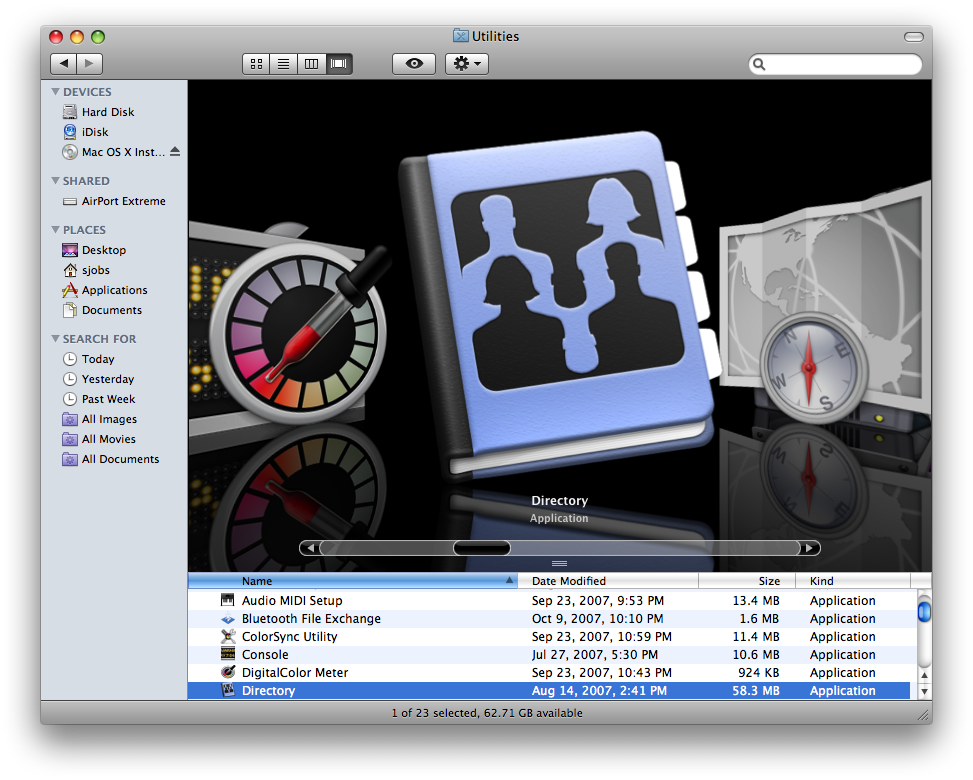973x780 pixels.
Task: Select the Audio MIDI Setup name
Action: point(292,601)
